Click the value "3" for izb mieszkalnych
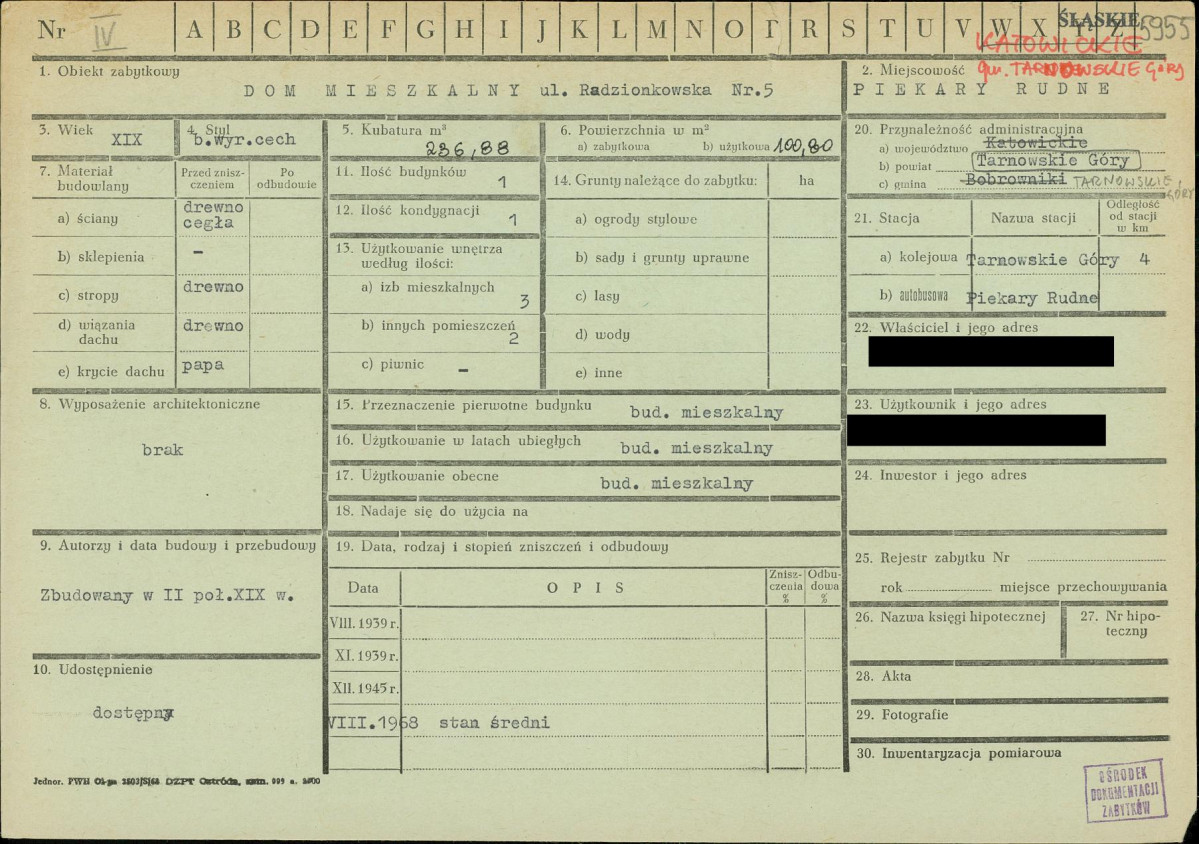The image size is (1199, 844). [524, 301]
